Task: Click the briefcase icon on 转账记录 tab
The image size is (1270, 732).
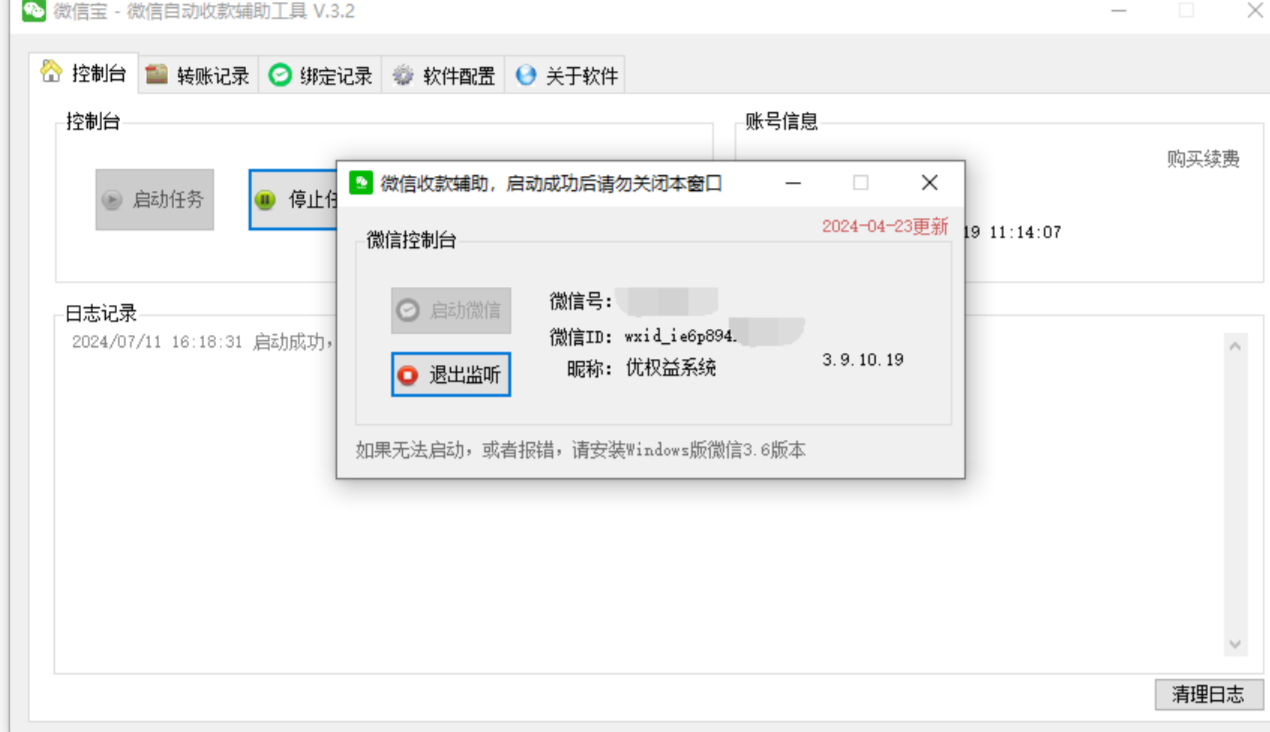Action: point(156,74)
